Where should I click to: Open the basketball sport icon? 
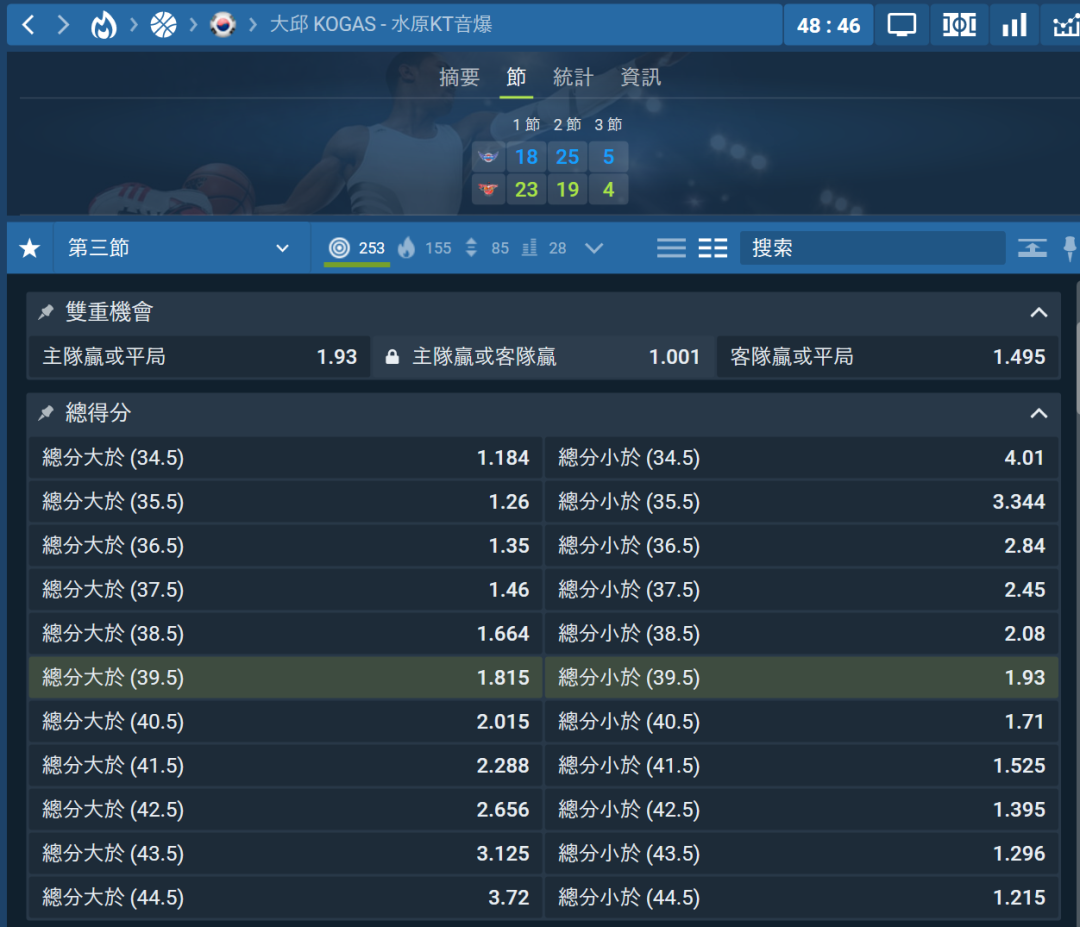[163, 25]
